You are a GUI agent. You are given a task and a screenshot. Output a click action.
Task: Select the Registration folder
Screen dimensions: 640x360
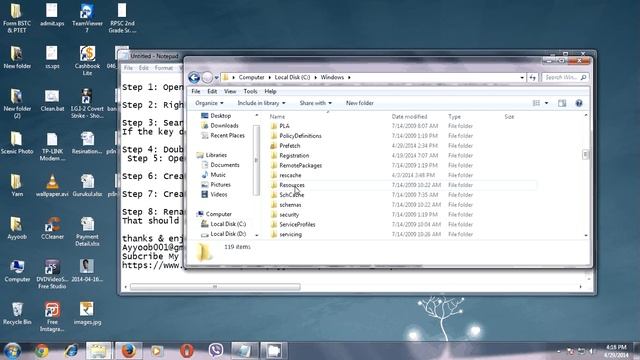[x=294, y=156]
